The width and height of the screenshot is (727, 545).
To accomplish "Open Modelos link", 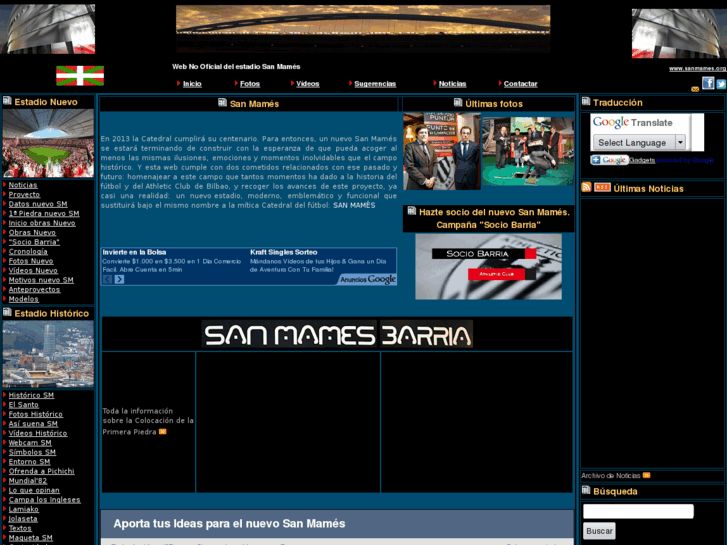I will [x=24, y=299].
